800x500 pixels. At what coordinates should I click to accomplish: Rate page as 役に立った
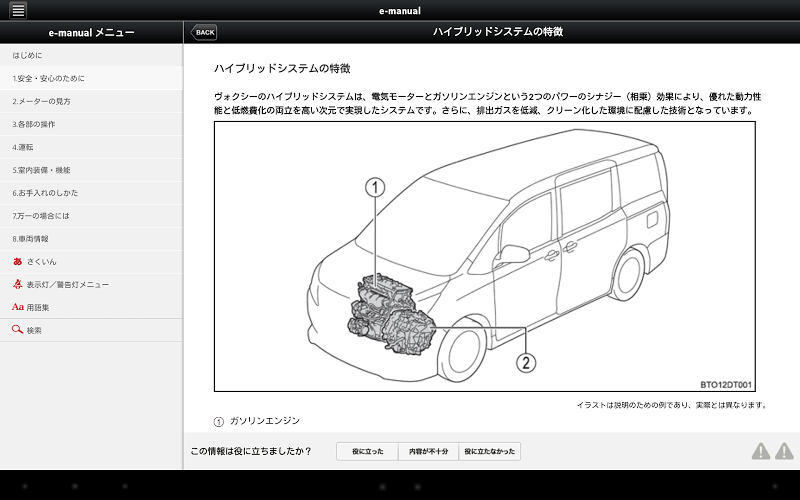(367, 452)
